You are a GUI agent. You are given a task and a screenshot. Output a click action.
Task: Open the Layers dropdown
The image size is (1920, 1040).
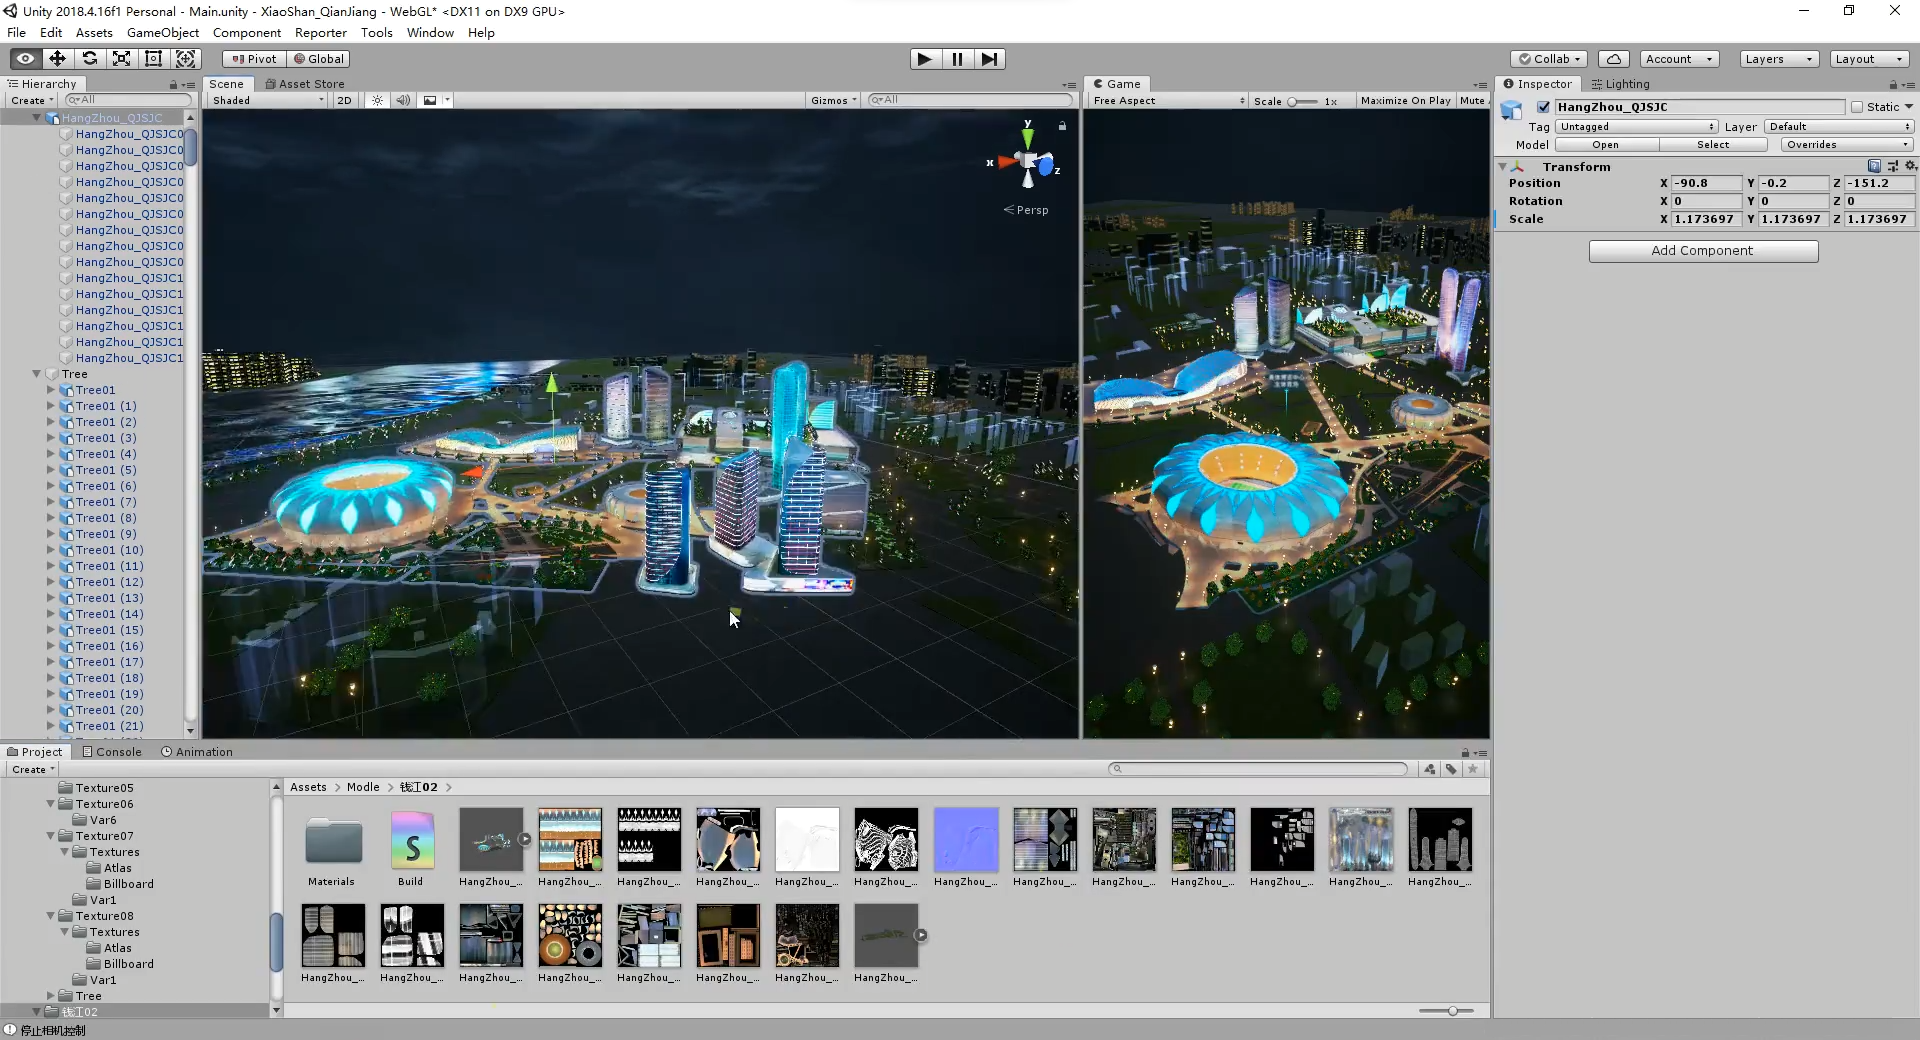point(1777,59)
